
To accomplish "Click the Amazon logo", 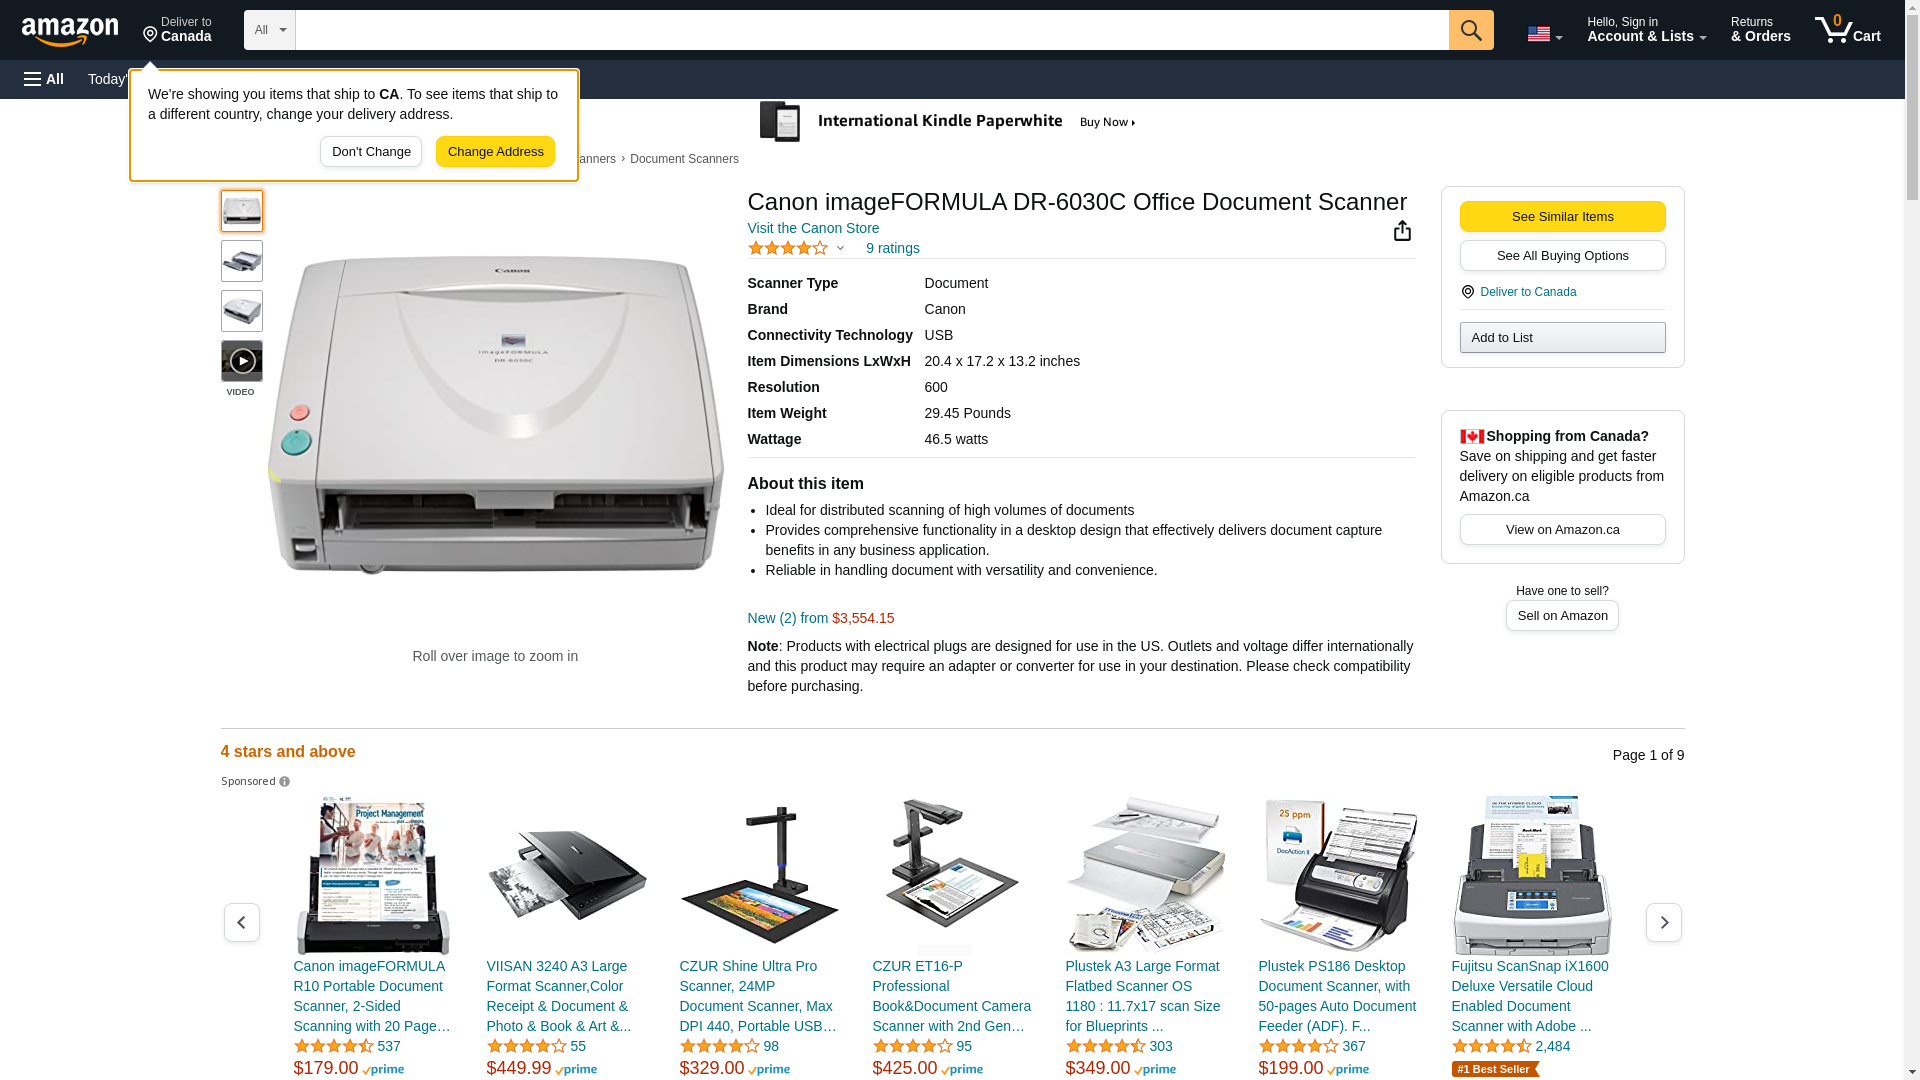I will pyautogui.click(x=70, y=31).
